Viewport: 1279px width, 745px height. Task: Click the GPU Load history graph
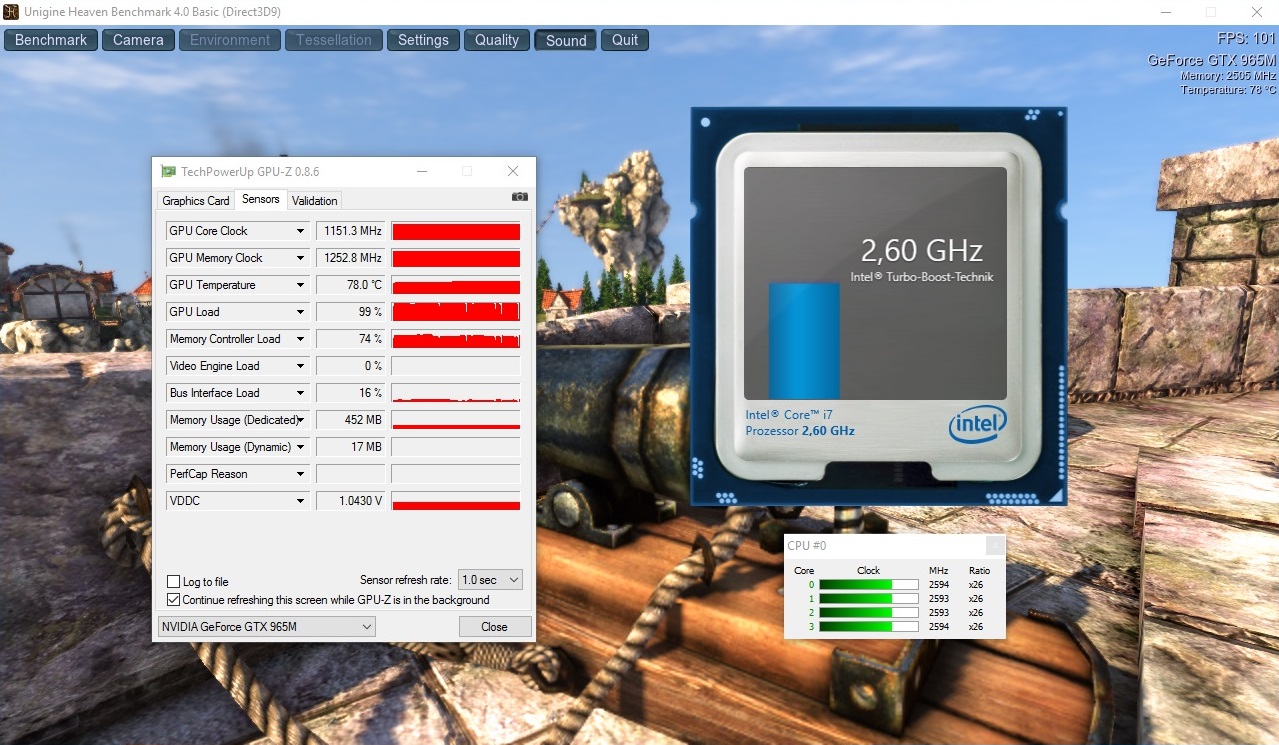(x=456, y=312)
